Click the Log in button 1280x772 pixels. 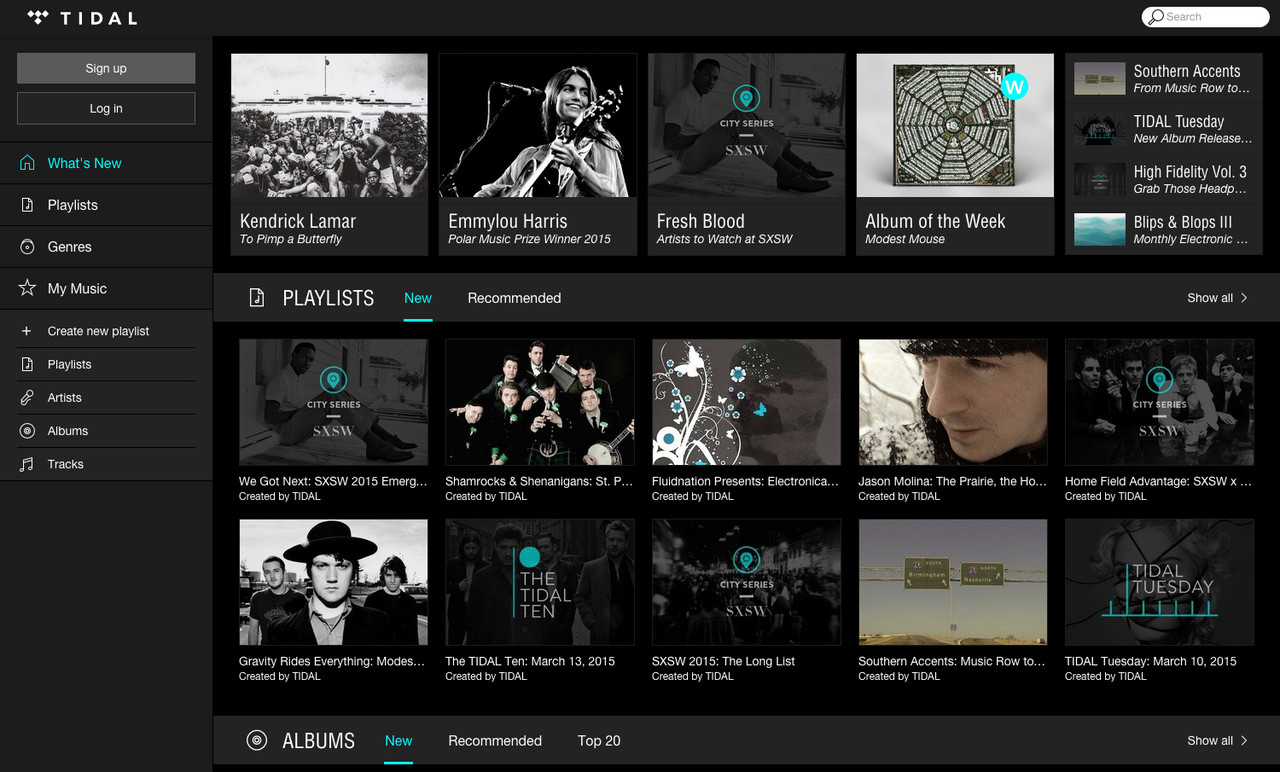coord(105,108)
